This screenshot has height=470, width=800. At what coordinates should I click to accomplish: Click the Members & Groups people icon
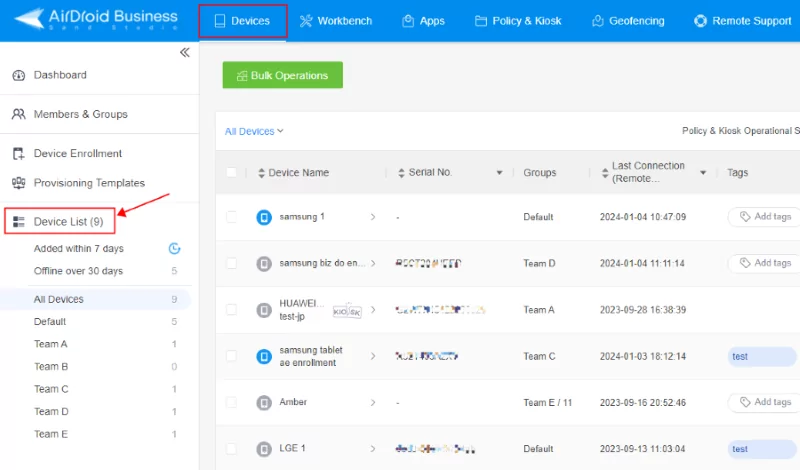click(18, 114)
